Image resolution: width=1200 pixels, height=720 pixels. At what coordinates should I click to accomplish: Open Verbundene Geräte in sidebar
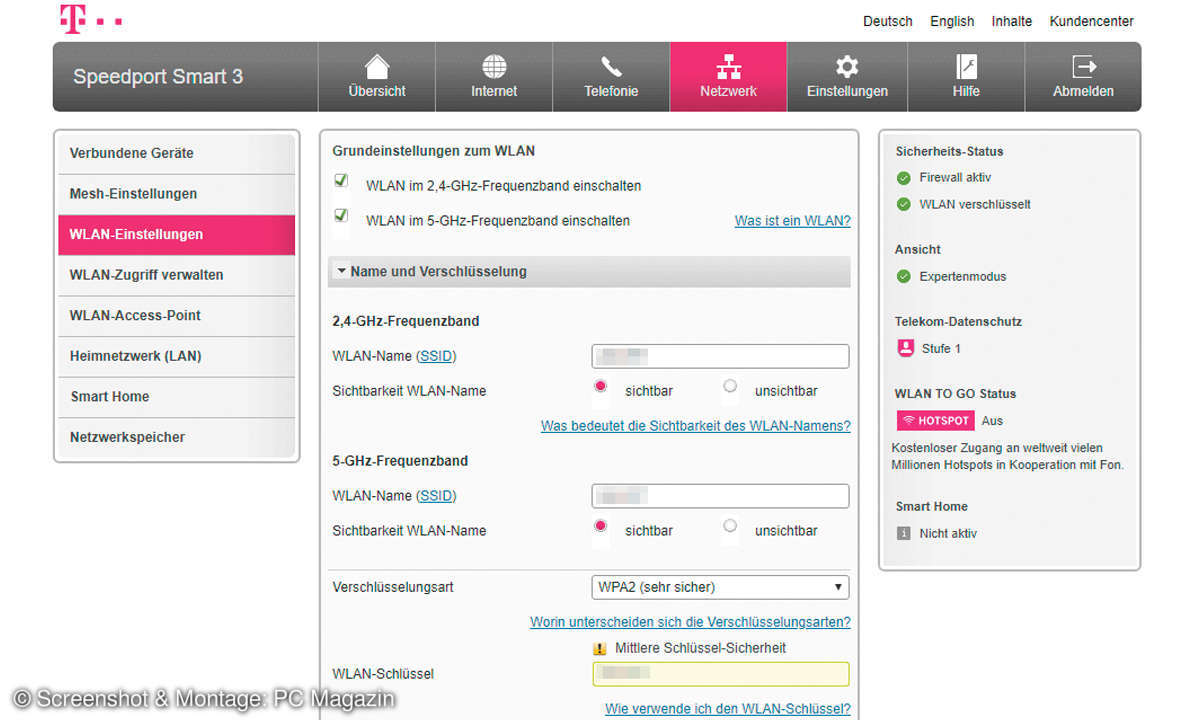(177, 153)
